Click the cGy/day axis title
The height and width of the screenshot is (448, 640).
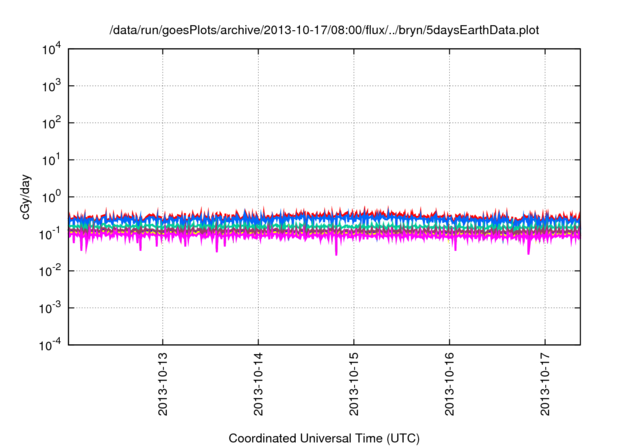(26, 197)
